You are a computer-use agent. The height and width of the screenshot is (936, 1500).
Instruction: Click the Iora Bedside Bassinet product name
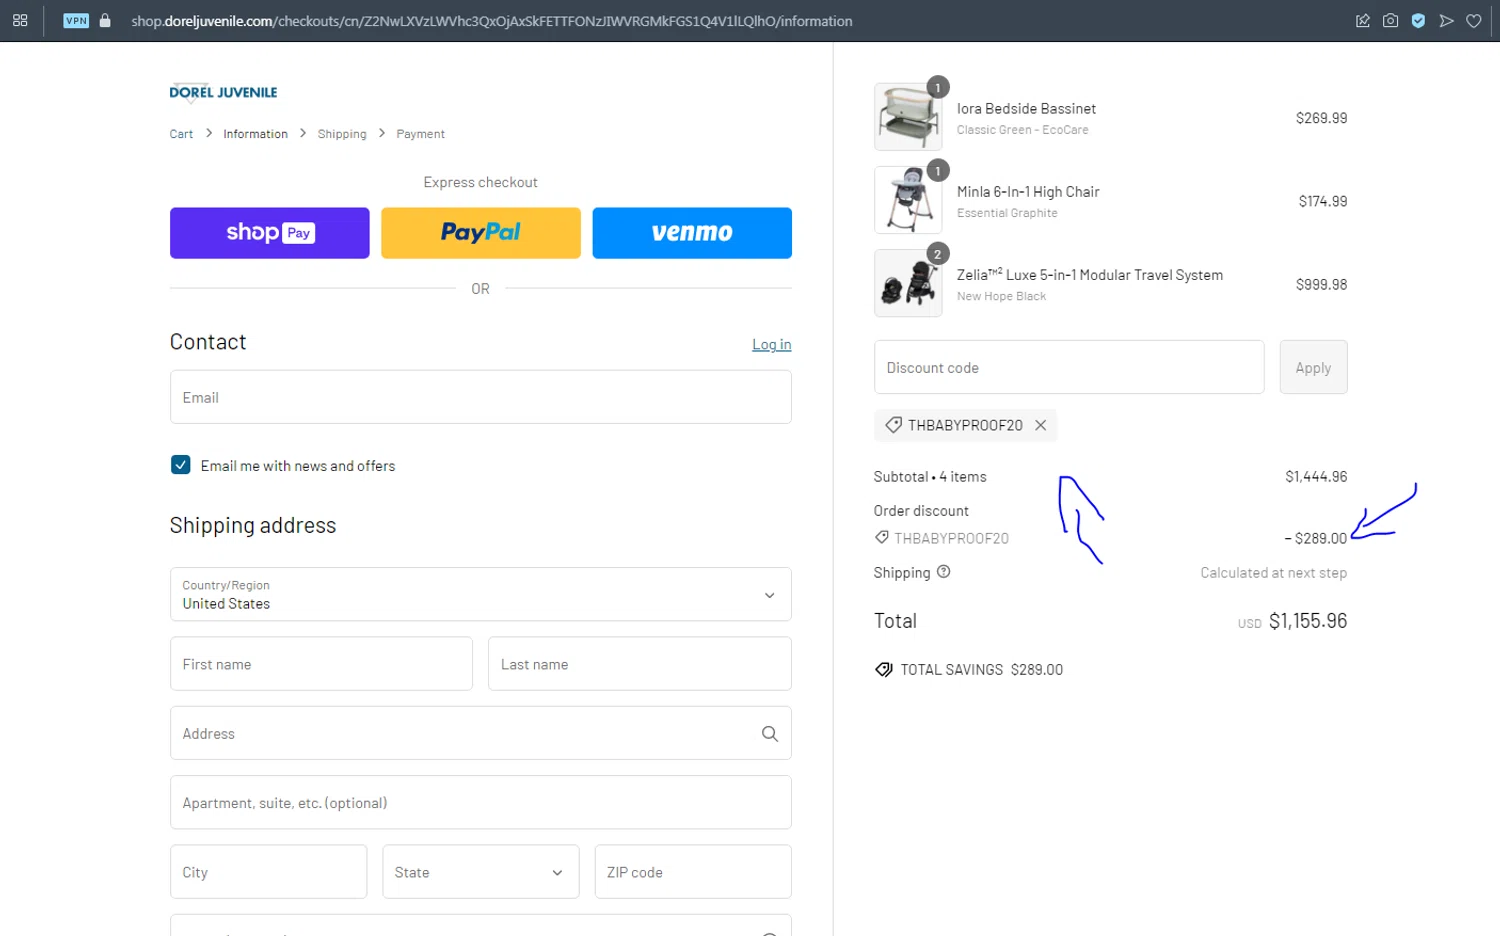click(1026, 108)
